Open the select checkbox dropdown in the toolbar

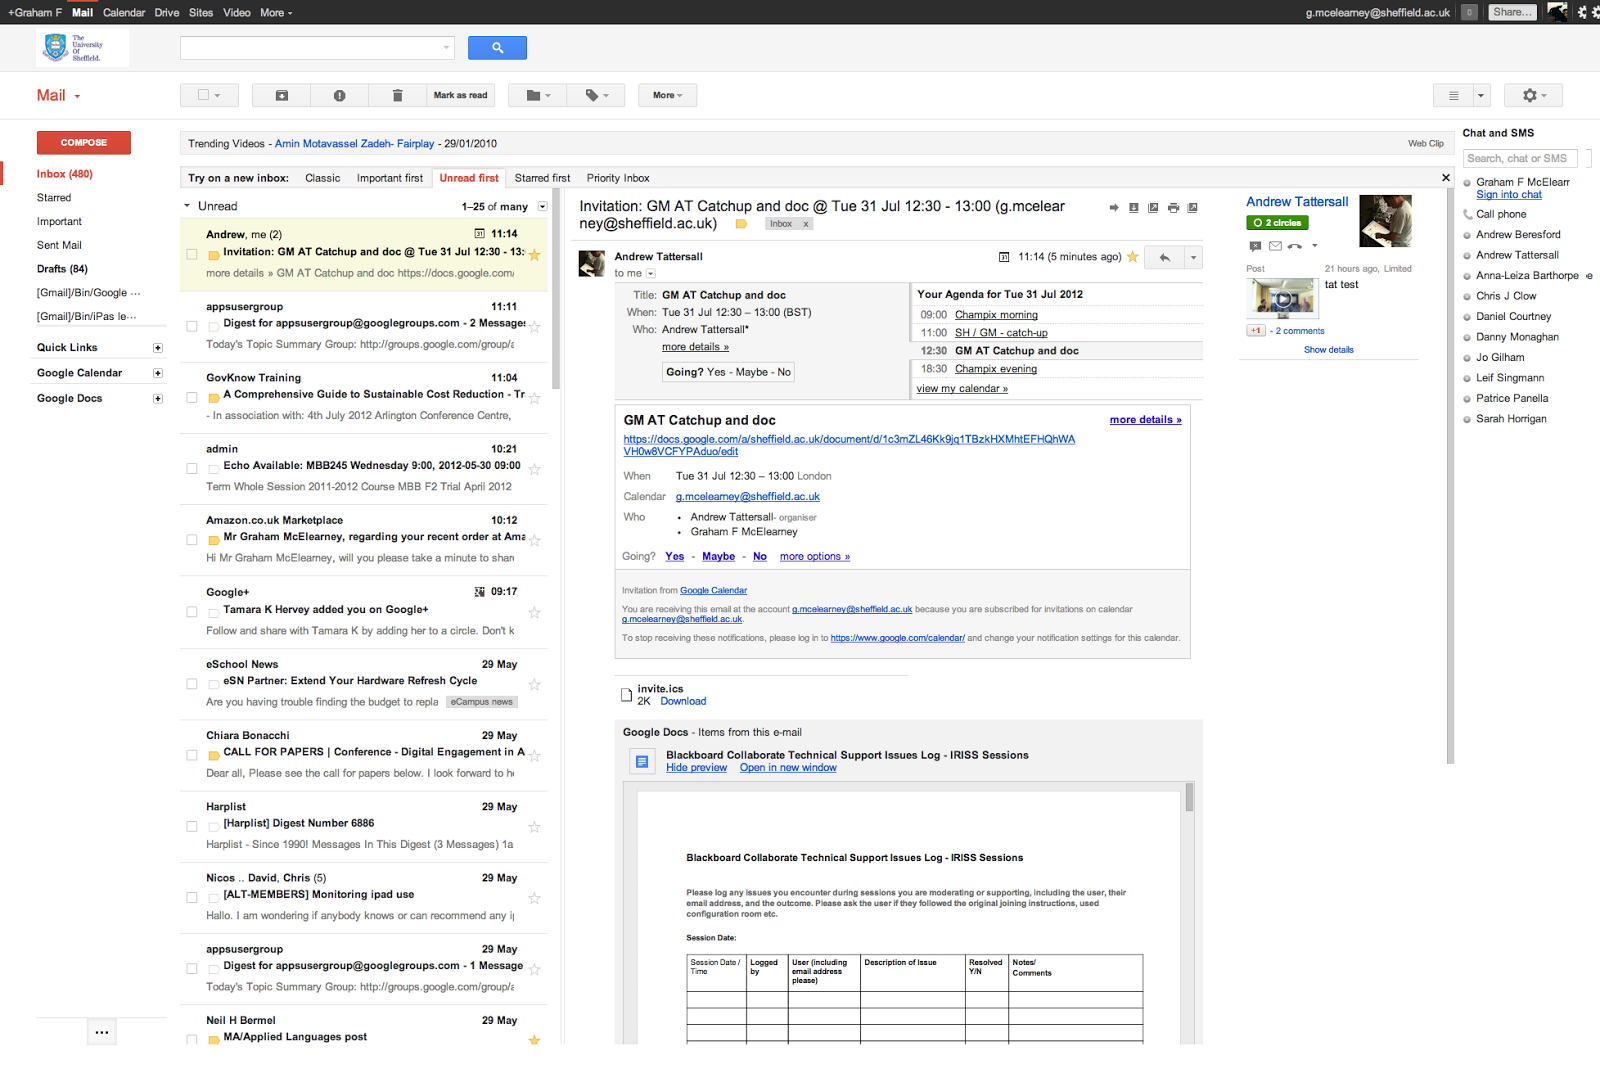point(209,95)
